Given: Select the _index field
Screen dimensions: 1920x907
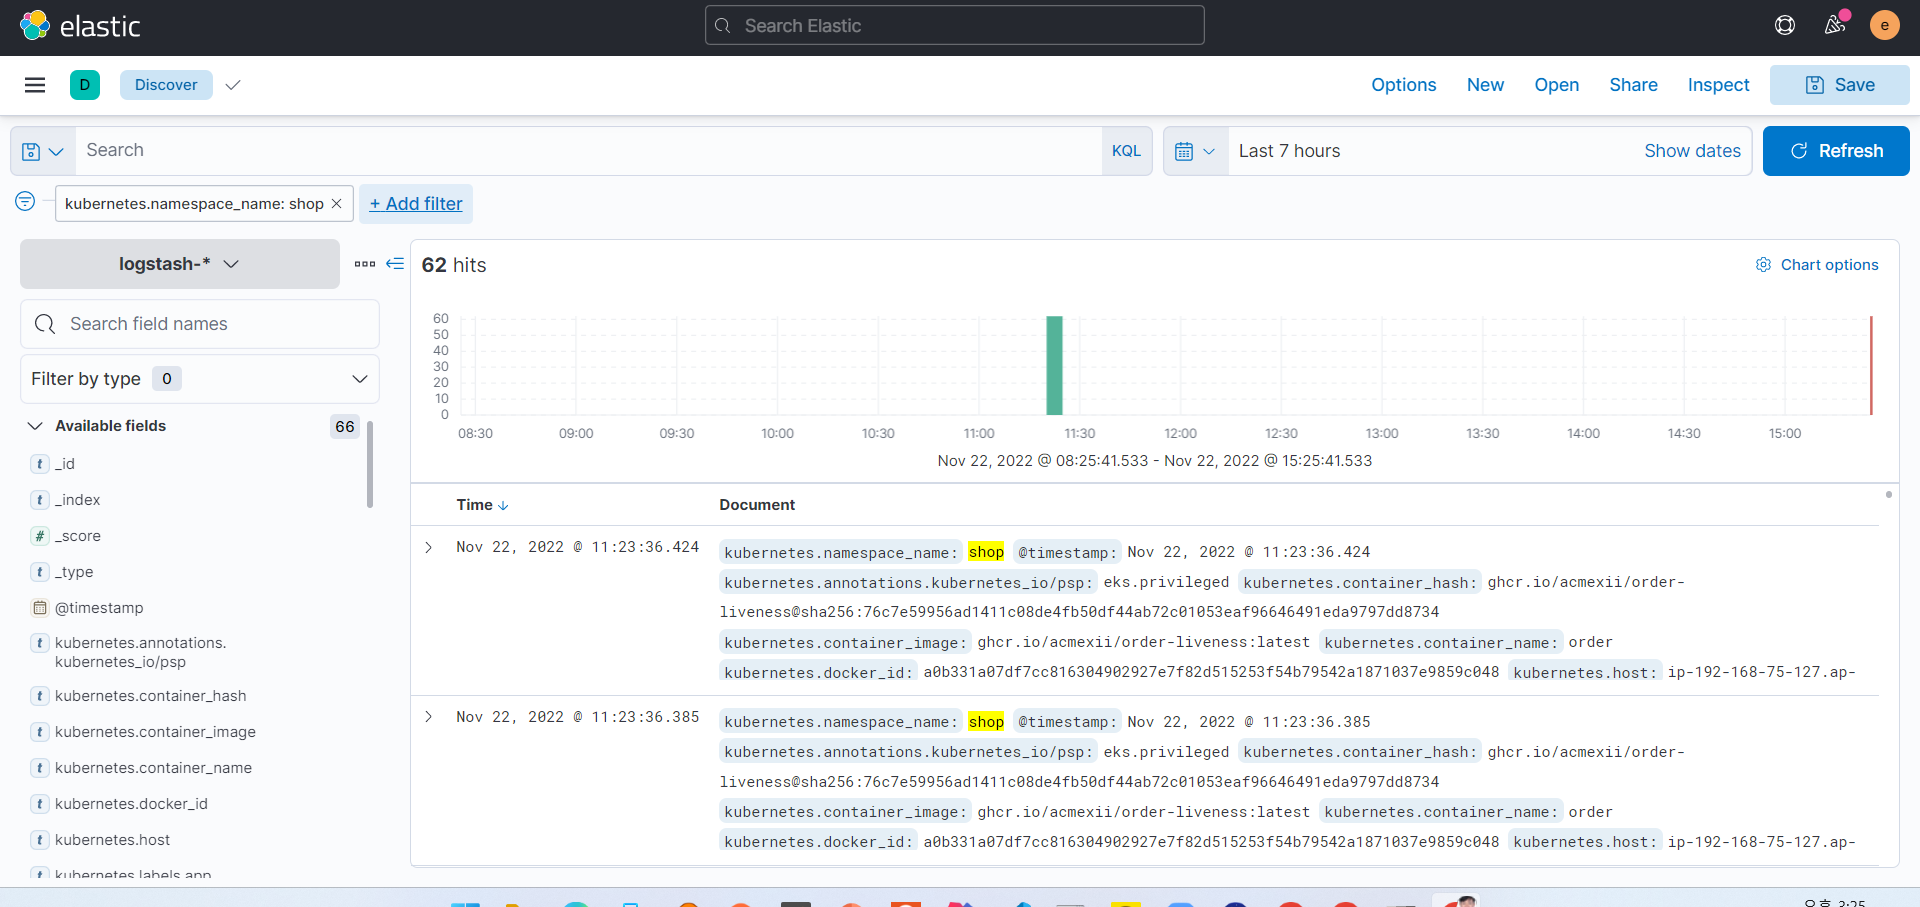Looking at the screenshot, I should [77, 500].
